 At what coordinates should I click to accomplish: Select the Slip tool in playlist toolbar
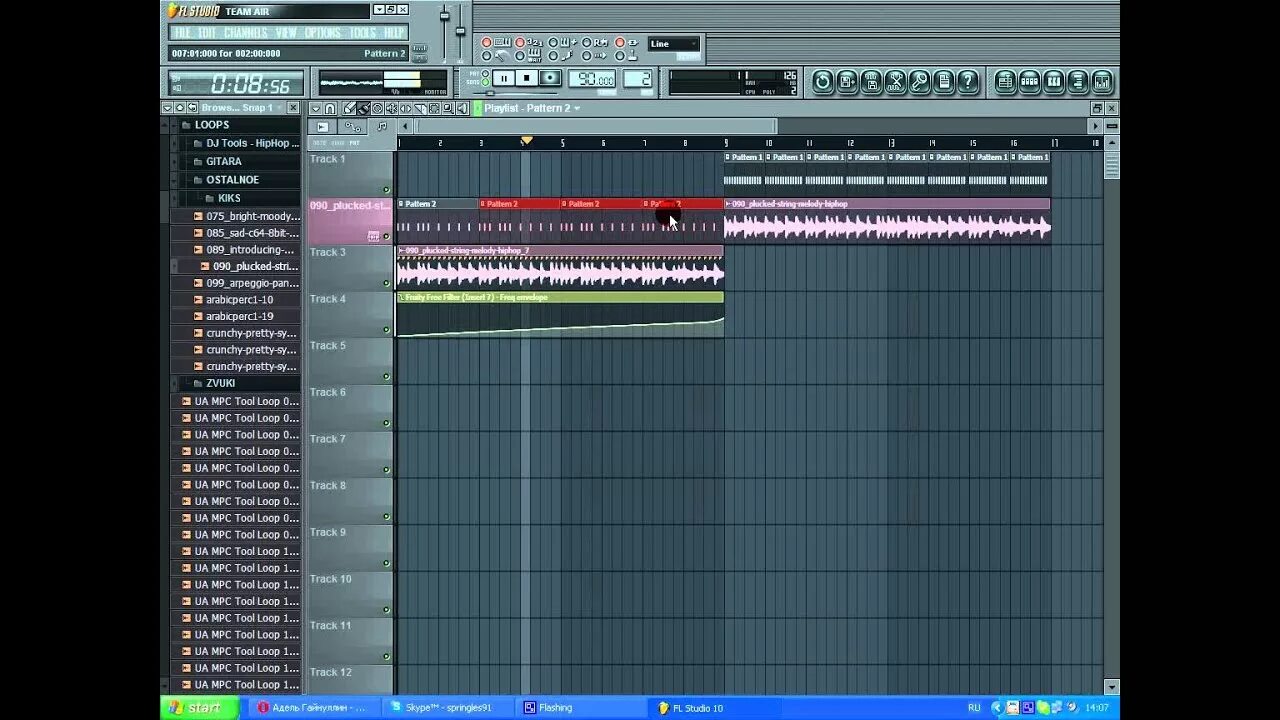(405, 108)
